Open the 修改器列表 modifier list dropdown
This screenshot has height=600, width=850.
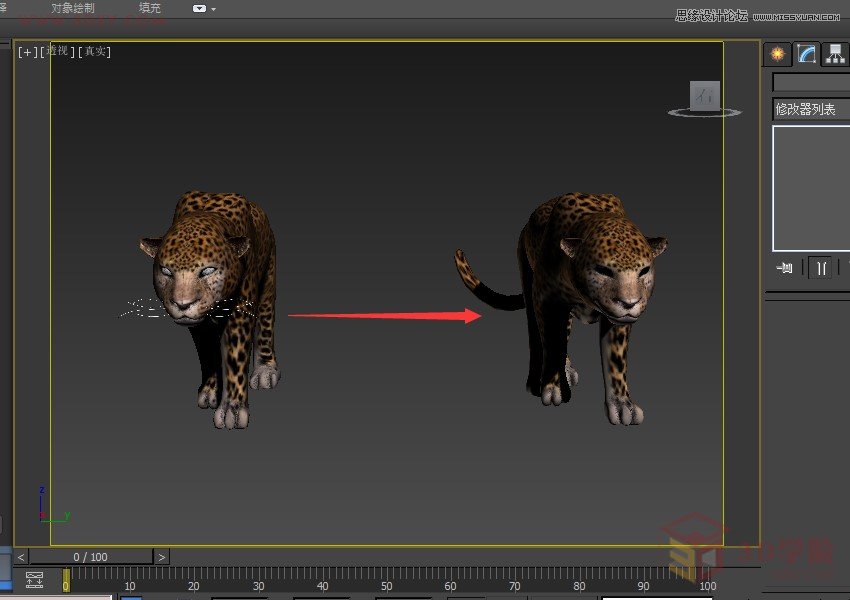tap(810, 110)
